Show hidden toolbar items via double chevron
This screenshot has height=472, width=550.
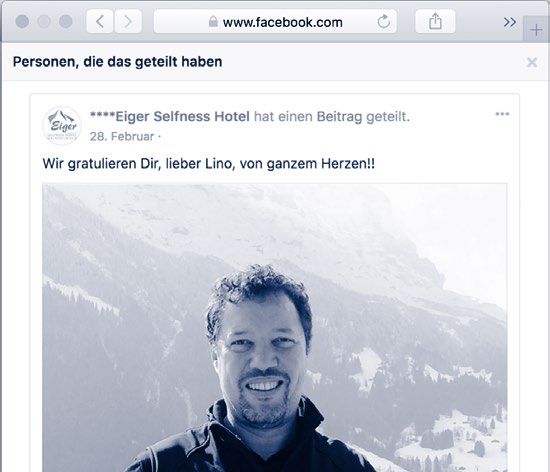[x=509, y=22]
